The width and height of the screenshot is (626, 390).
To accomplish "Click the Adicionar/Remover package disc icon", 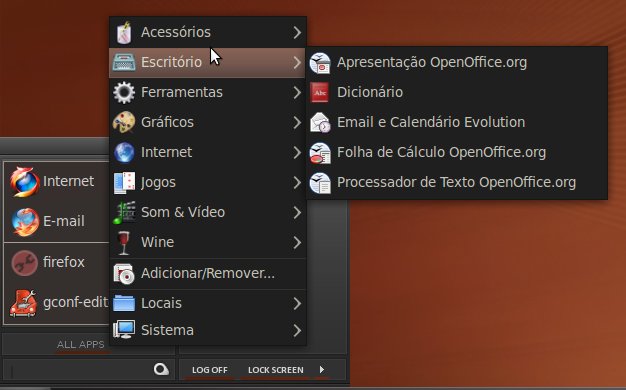I will (124, 274).
